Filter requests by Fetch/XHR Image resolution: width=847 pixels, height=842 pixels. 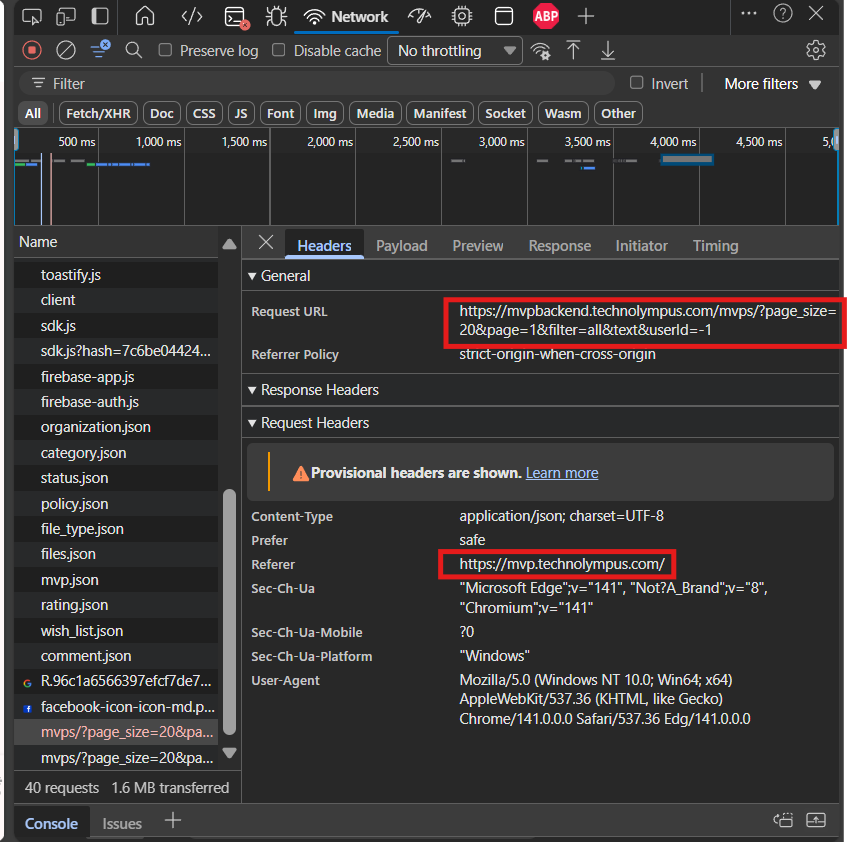98,113
